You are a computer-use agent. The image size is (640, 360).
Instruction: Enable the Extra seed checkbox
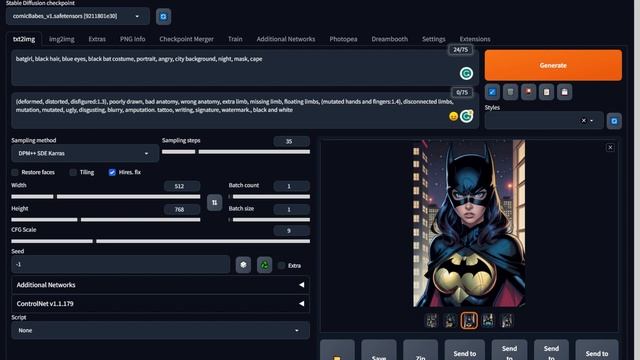pyautogui.click(x=281, y=266)
